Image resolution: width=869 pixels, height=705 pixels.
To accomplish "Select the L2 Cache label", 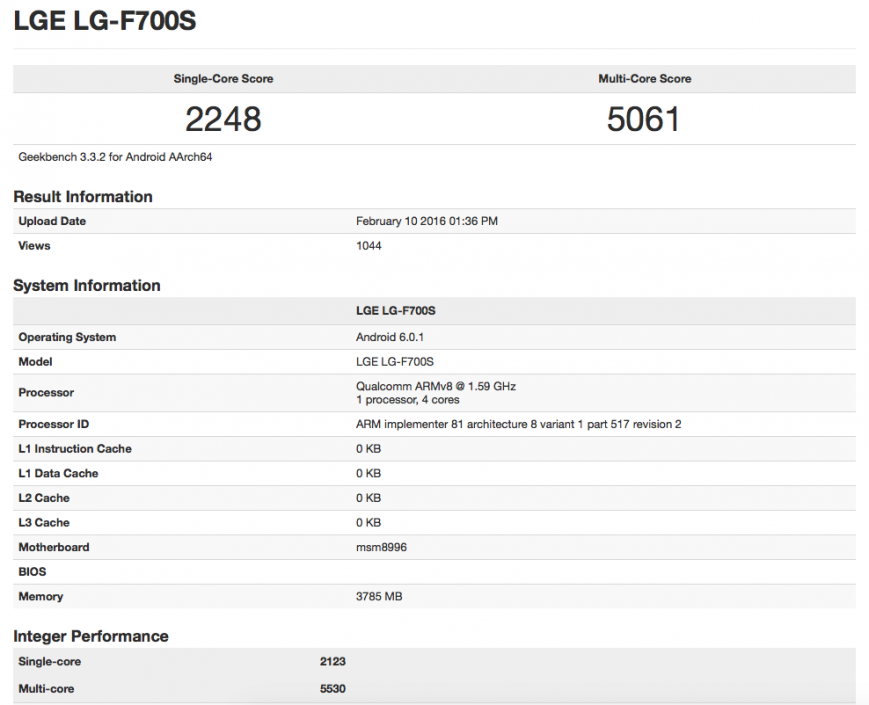I will [x=44, y=498].
